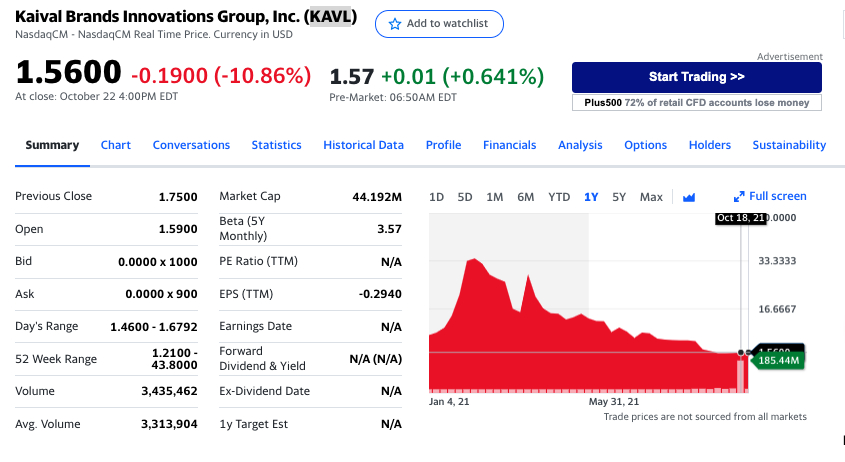The image size is (845, 462).
Task: Click the Statistics tab link
Action: coord(276,145)
